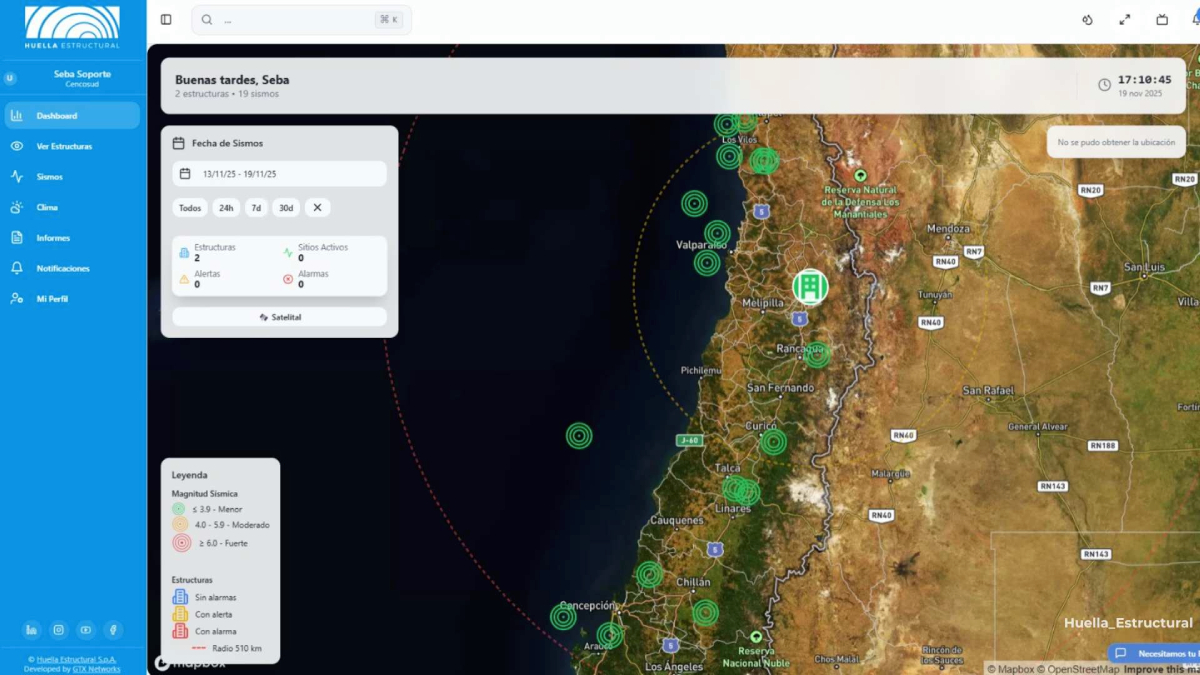This screenshot has height=675, width=1200.
Task: Open the LinkedIn social icon
Action: click(32, 630)
